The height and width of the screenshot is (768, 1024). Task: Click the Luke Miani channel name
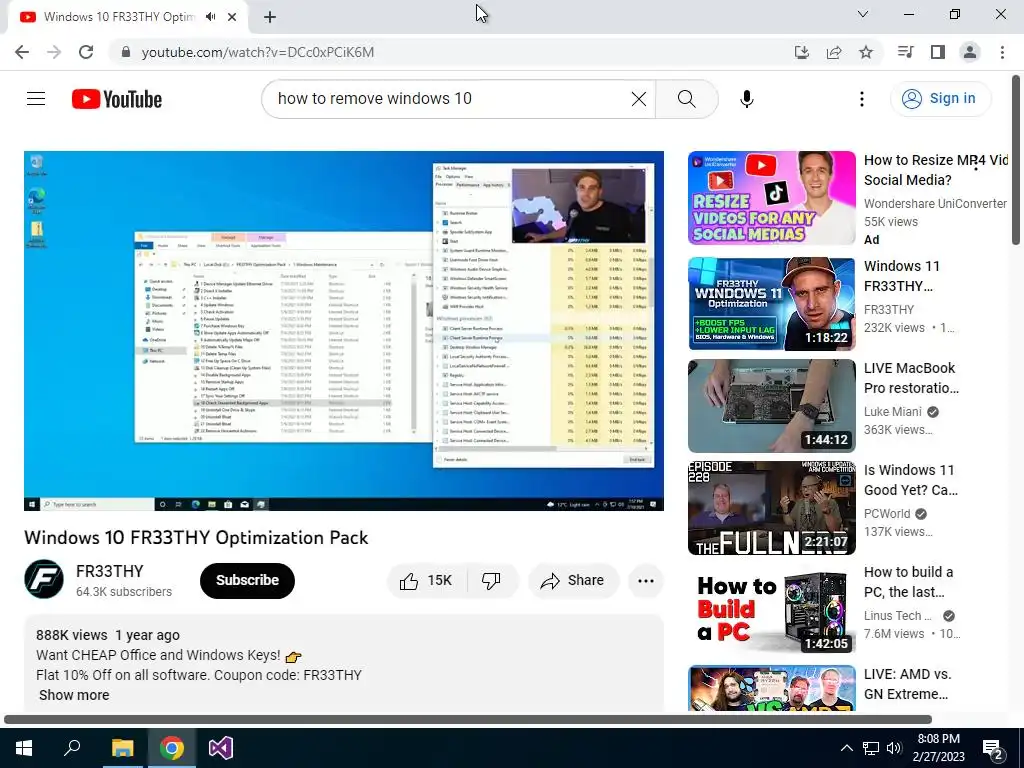[x=893, y=411]
